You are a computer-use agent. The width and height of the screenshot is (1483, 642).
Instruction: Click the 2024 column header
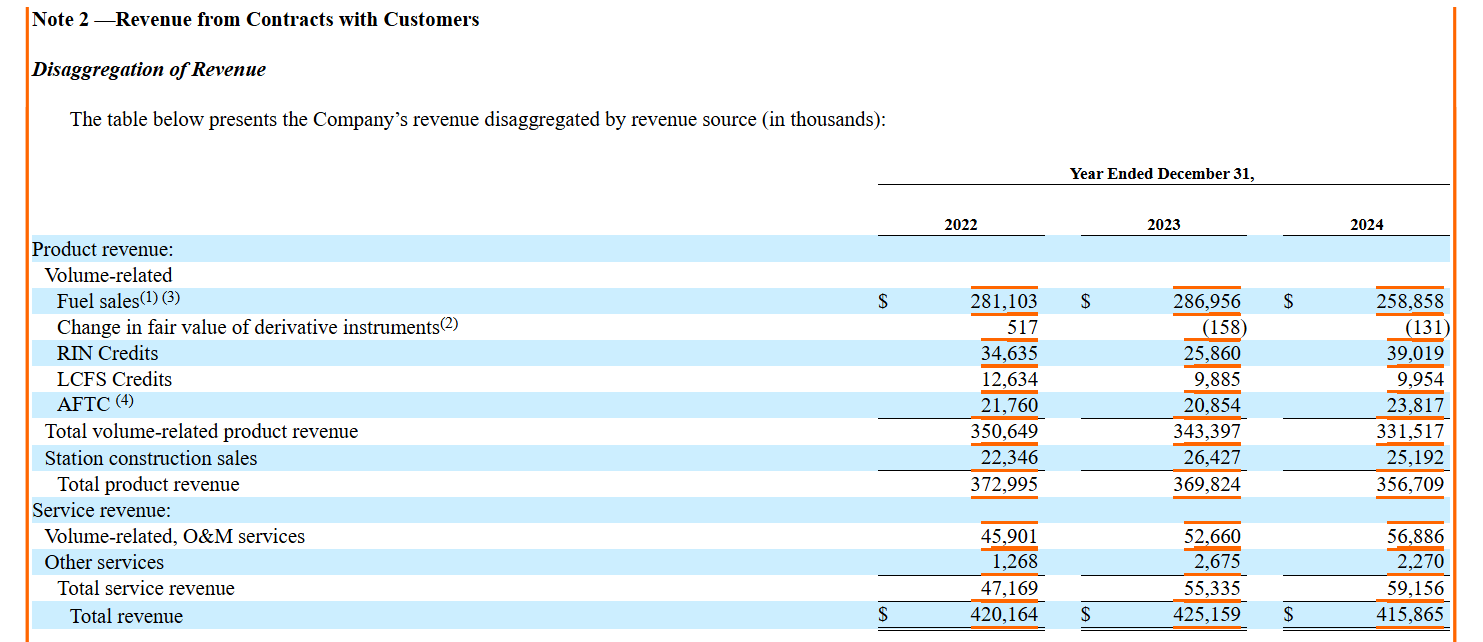[x=1366, y=225]
